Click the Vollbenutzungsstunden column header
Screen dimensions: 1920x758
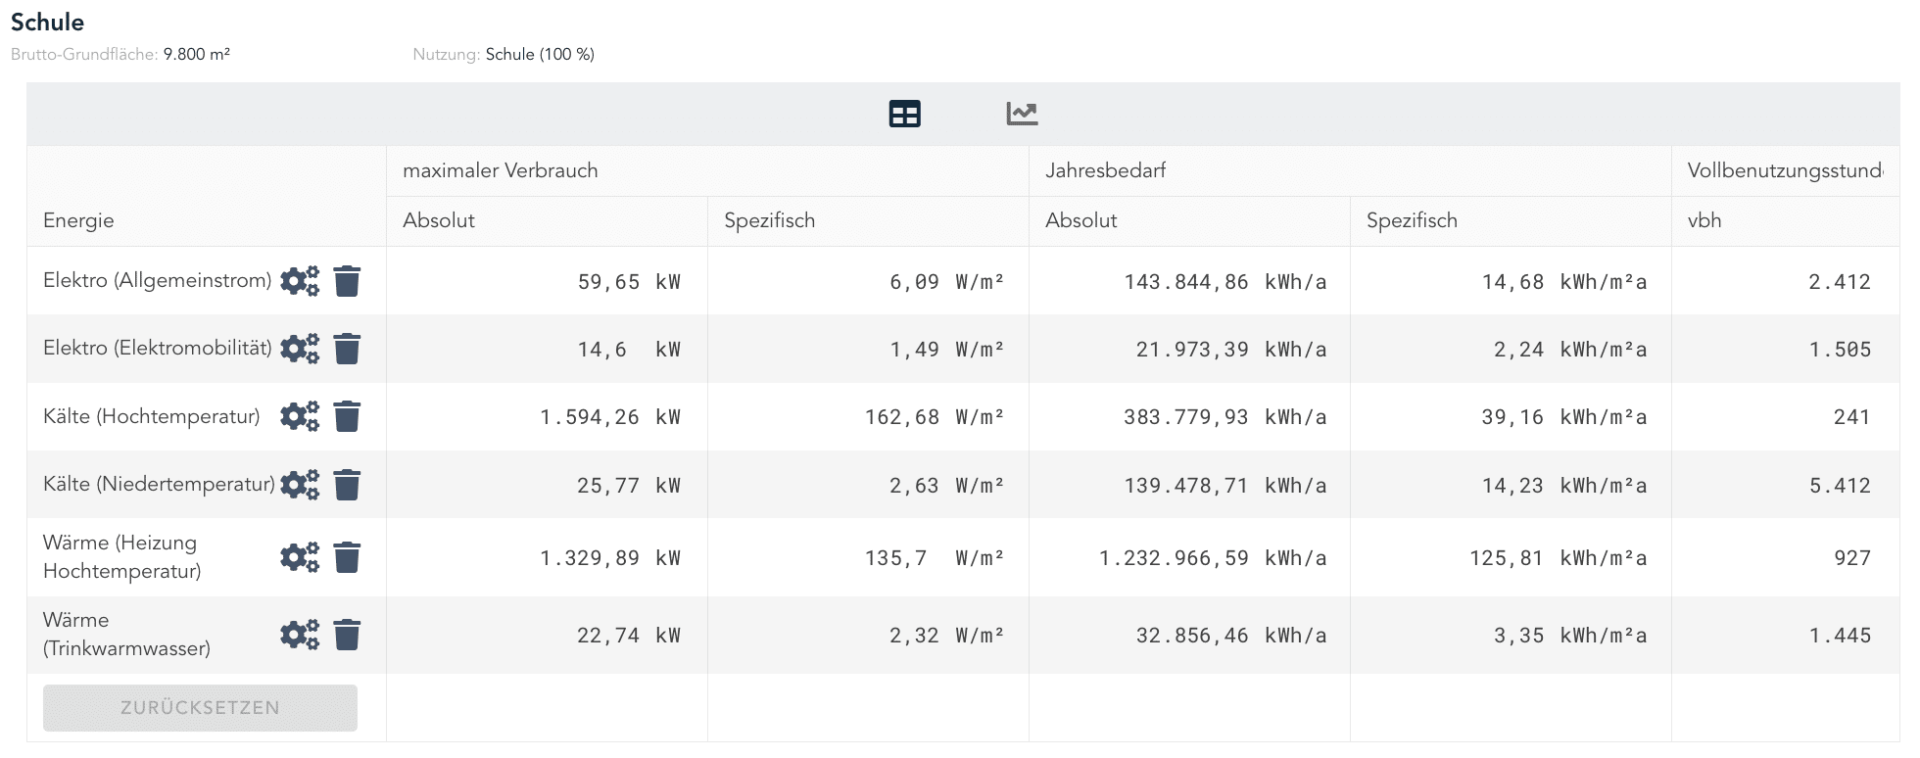(x=1784, y=171)
